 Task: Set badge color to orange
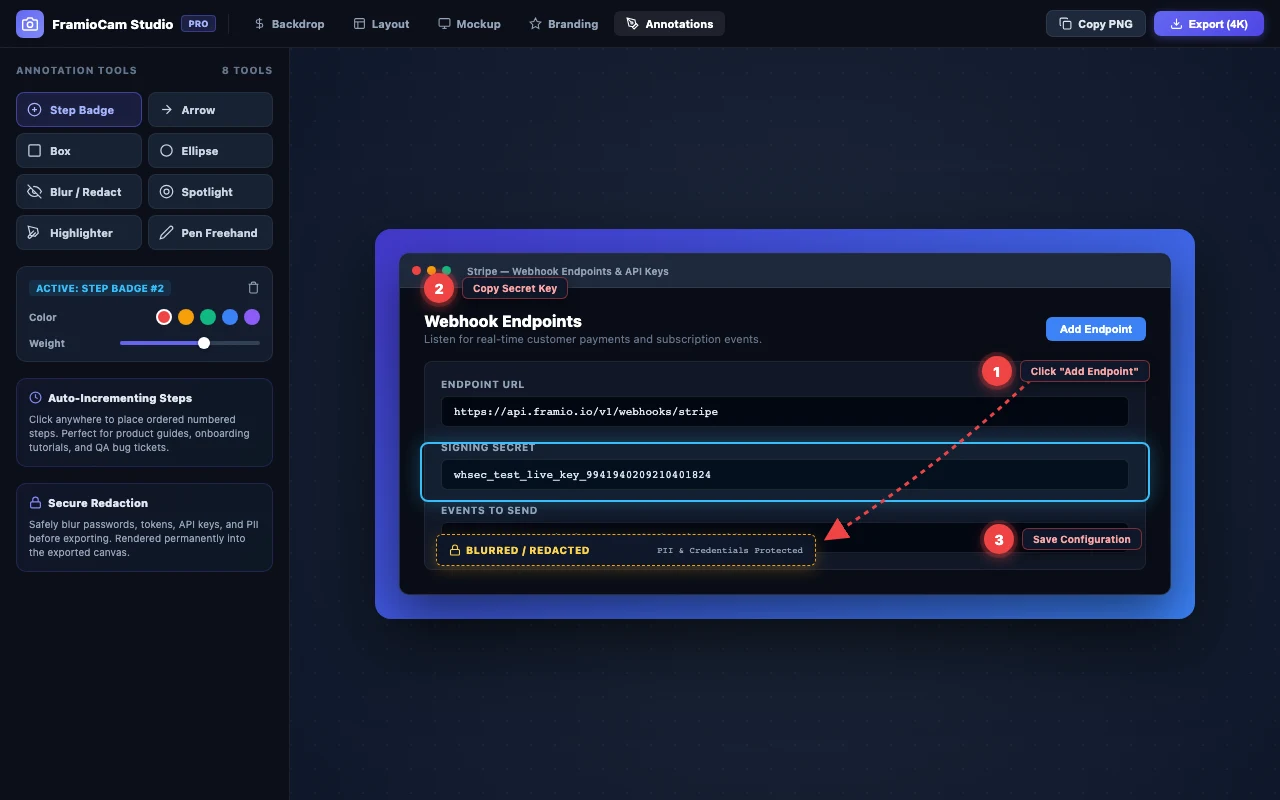(x=186, y=317)
